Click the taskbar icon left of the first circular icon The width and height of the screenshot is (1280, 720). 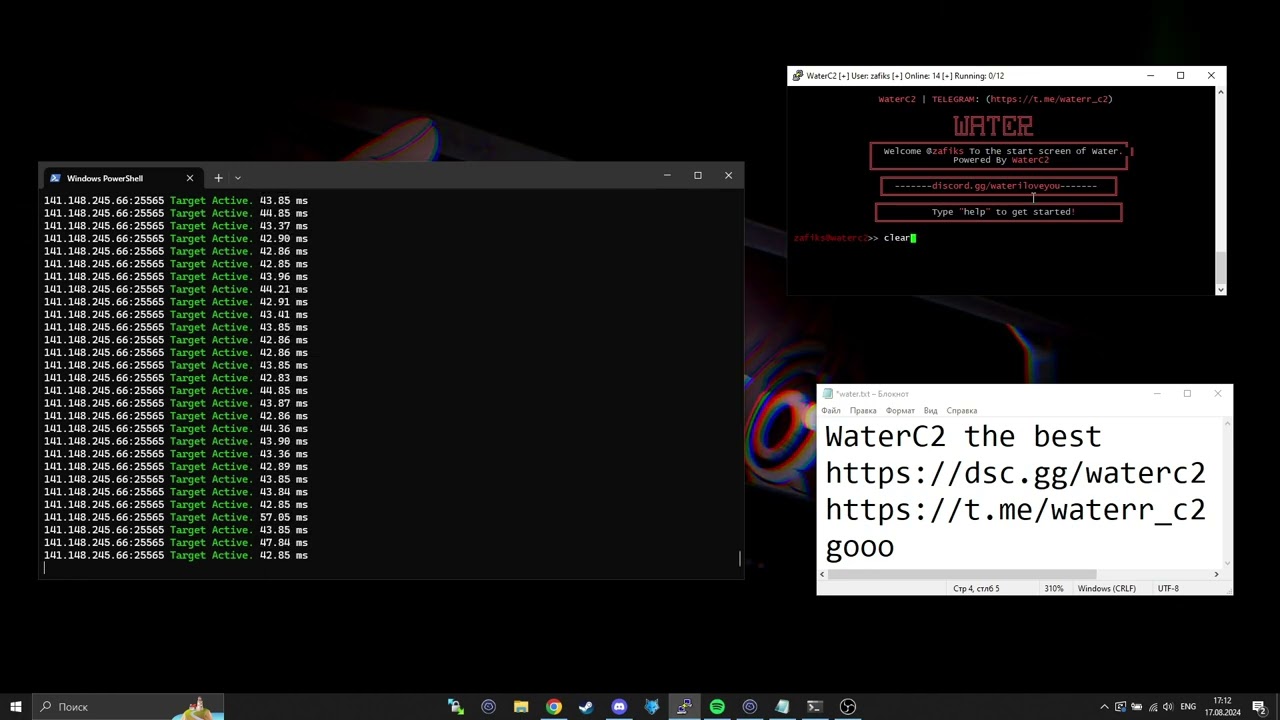click(455, 706)
